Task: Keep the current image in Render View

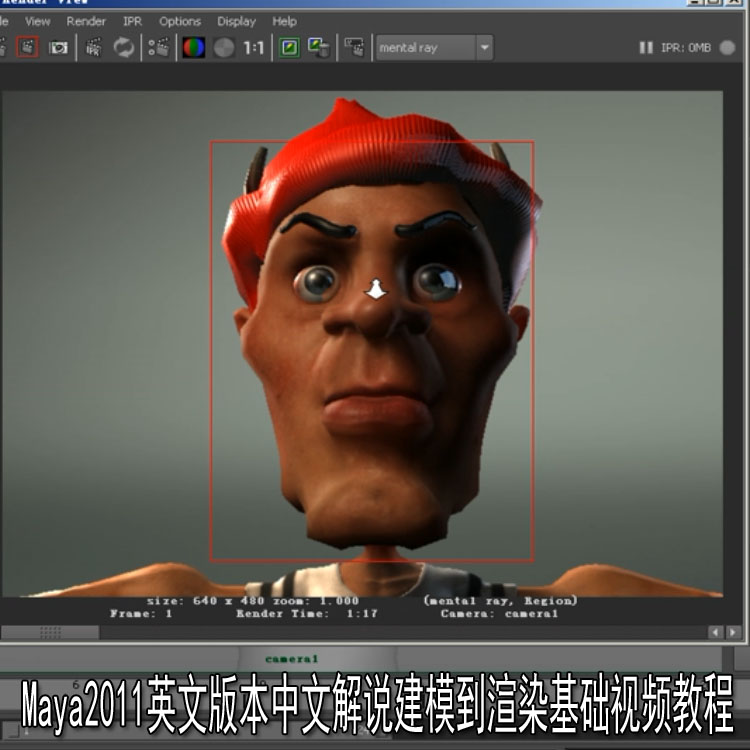Action: (289, 47)
